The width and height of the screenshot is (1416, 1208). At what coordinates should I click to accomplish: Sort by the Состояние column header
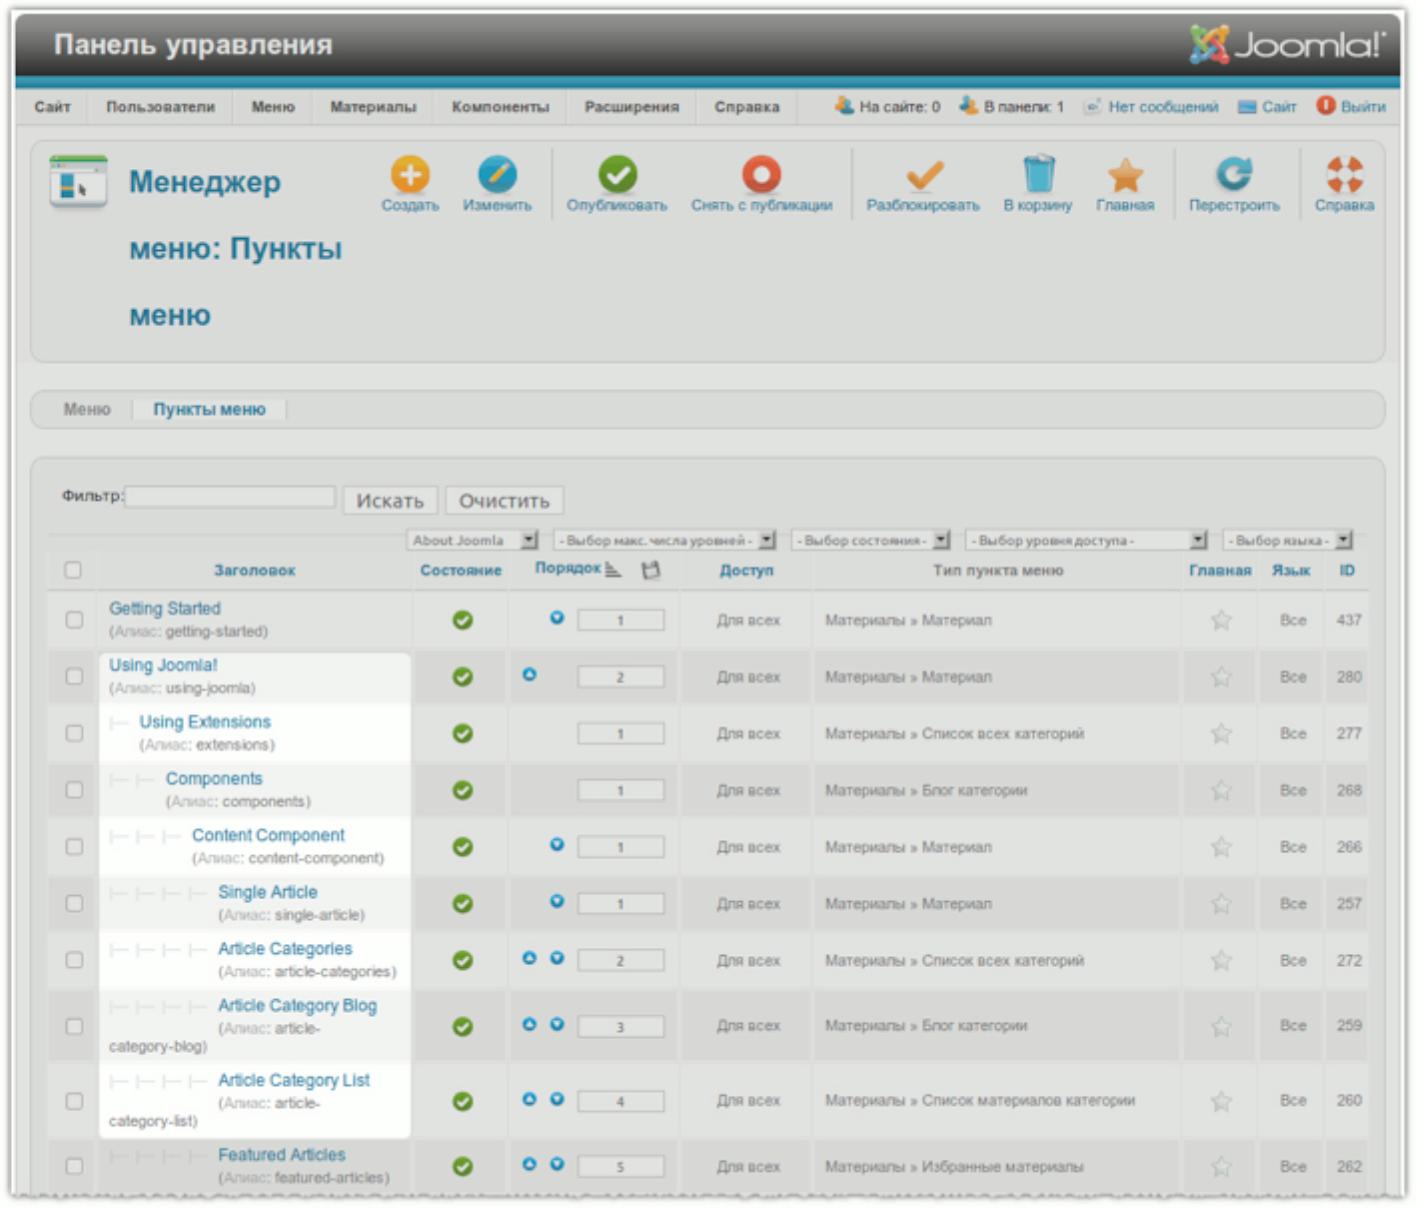tap(461, 570)
